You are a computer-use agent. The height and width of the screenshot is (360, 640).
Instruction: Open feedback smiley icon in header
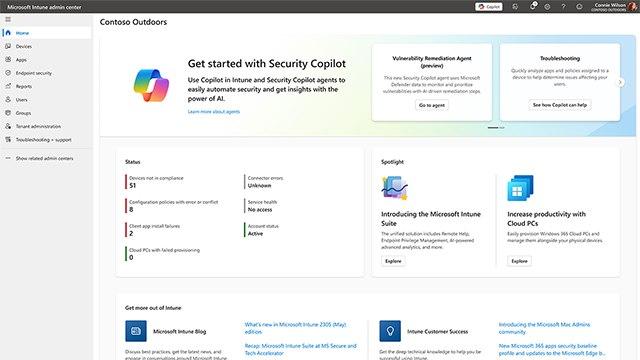(579, 7)
